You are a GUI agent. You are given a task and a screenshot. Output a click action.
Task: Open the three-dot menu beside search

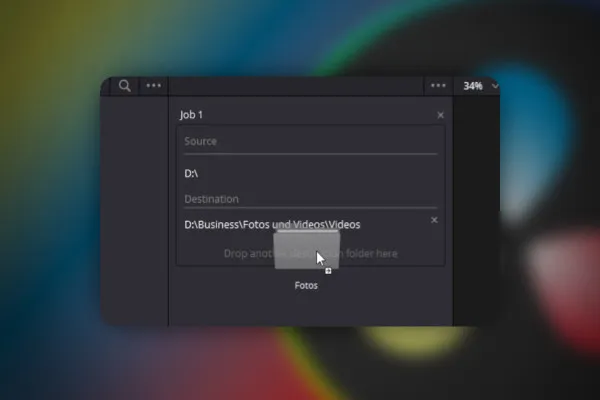click(x=153, y=86)
